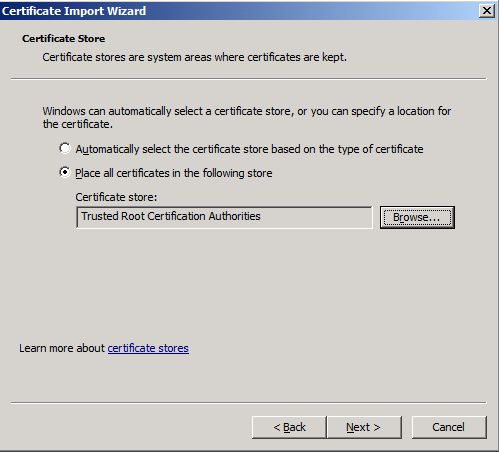Viewport: 499px width, 452px height.
Task: Proceed with the Next button
Action: [x=364, y=427]
